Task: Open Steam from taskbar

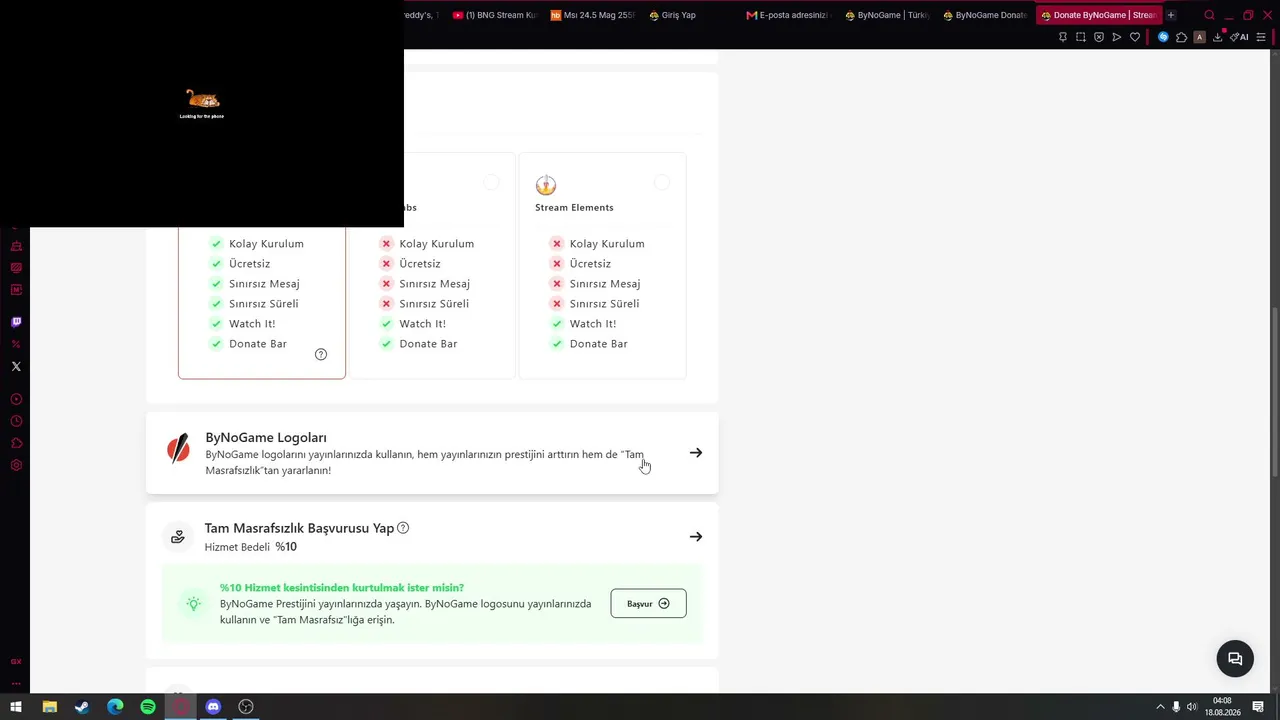Action: pyautogui.click(x=82, y=707)
